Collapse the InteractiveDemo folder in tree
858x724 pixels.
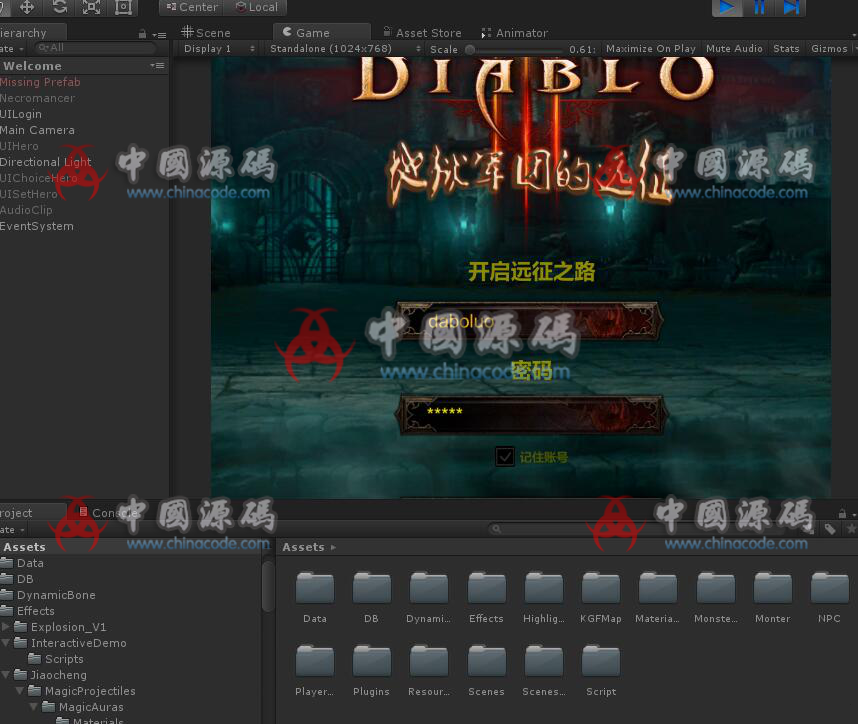coord(5,642)
